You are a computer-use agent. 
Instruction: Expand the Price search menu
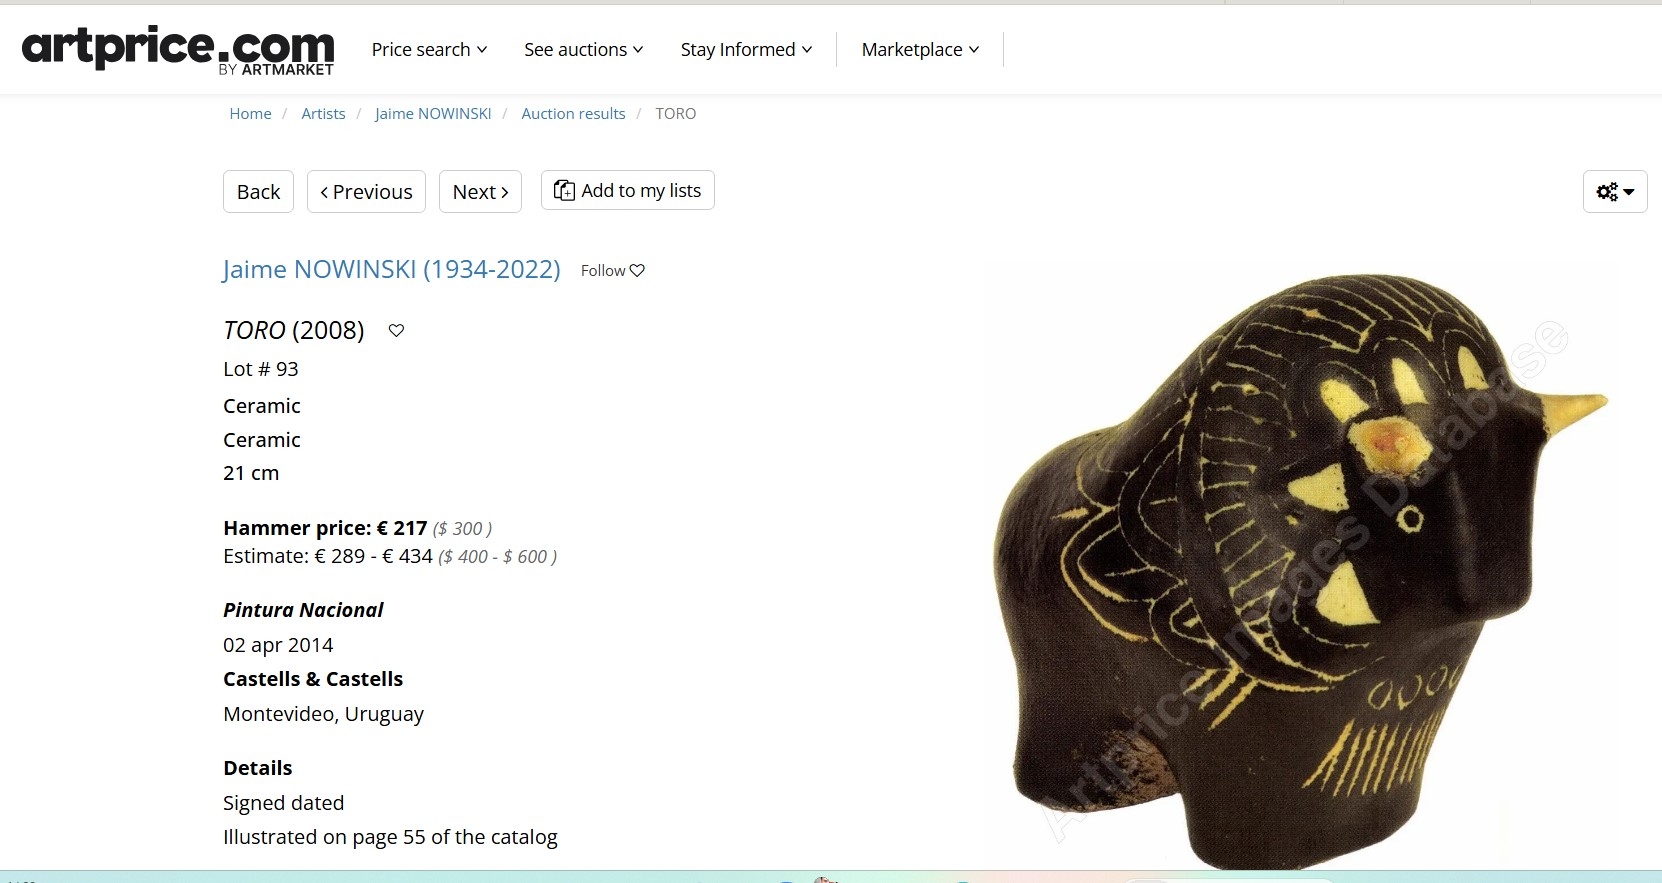429,49
